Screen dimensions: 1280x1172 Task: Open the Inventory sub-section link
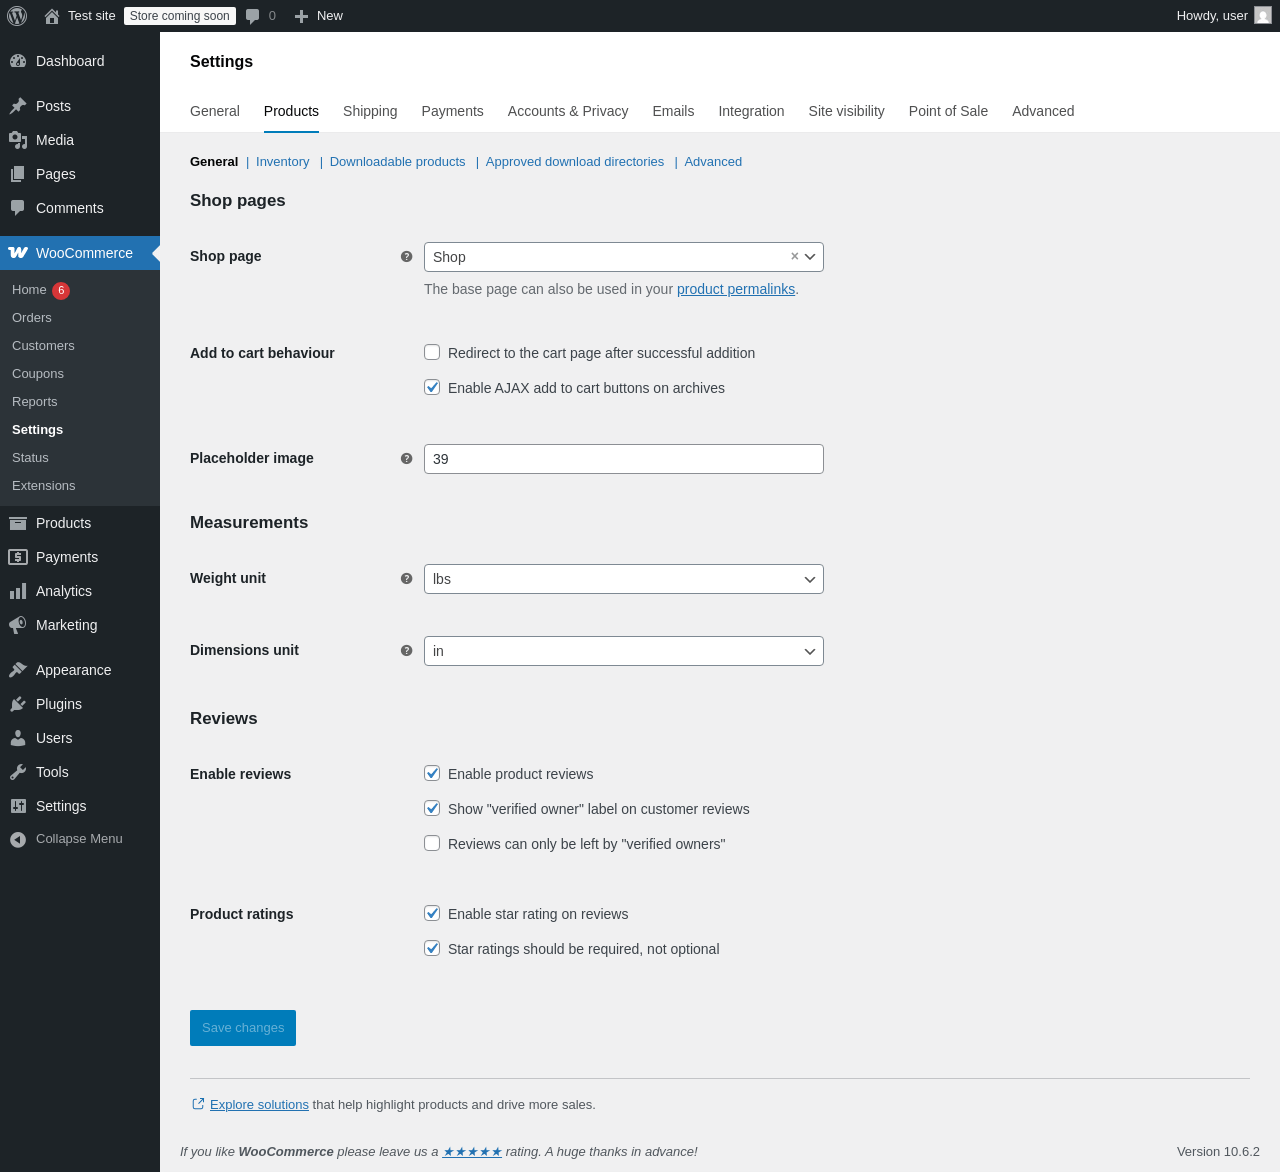(283, 162)
